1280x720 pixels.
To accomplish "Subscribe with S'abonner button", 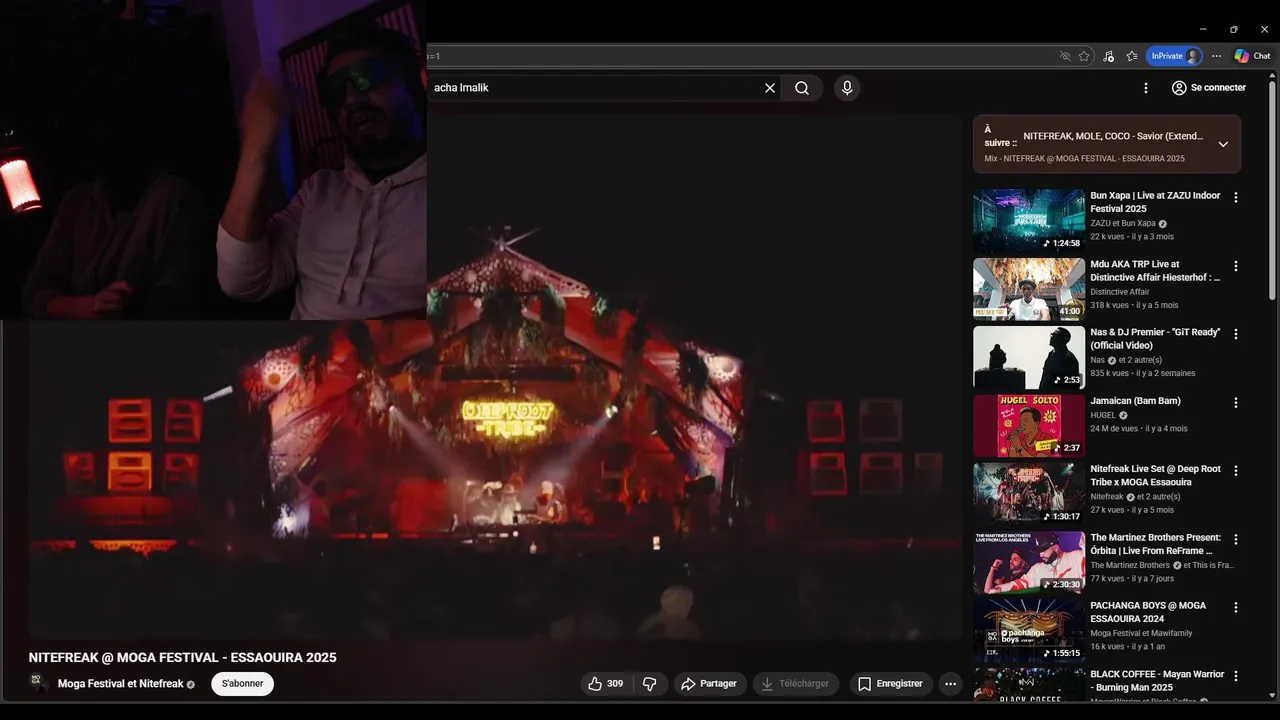I will pyautogui.click(x=242, y=684).
